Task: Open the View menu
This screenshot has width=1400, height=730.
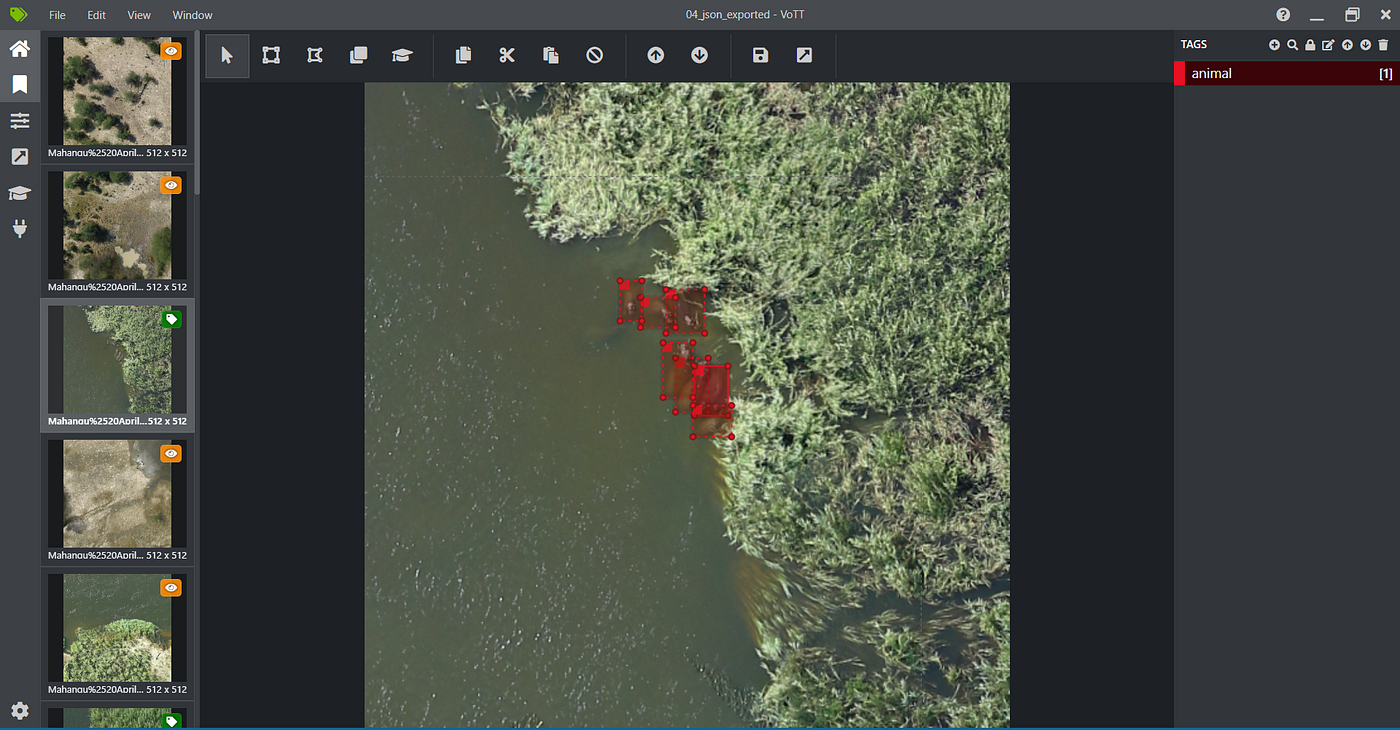Action: click(x=139, y=15)
